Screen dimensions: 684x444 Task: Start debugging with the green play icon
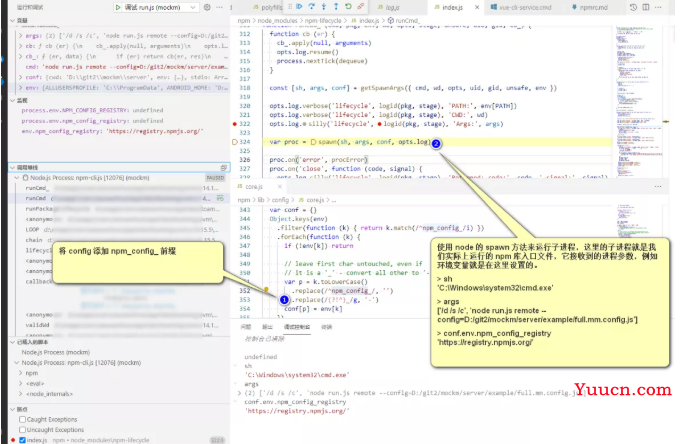118,7
